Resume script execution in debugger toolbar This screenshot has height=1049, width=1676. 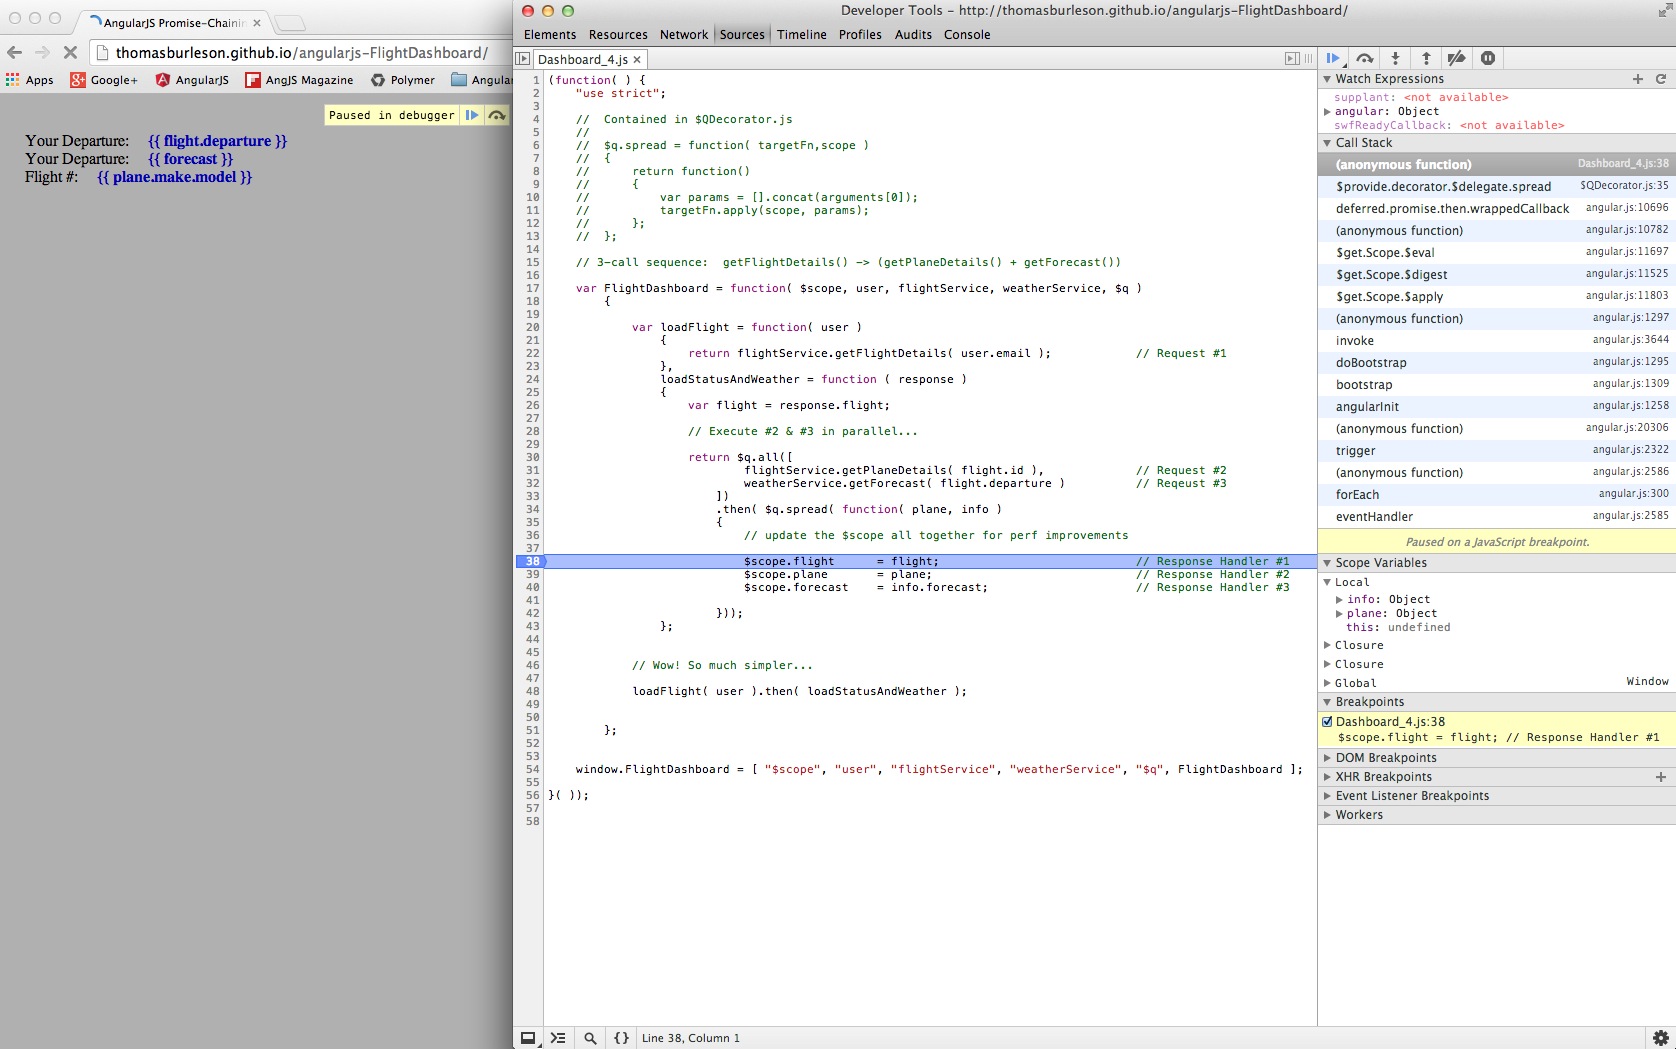point(1333,59)
